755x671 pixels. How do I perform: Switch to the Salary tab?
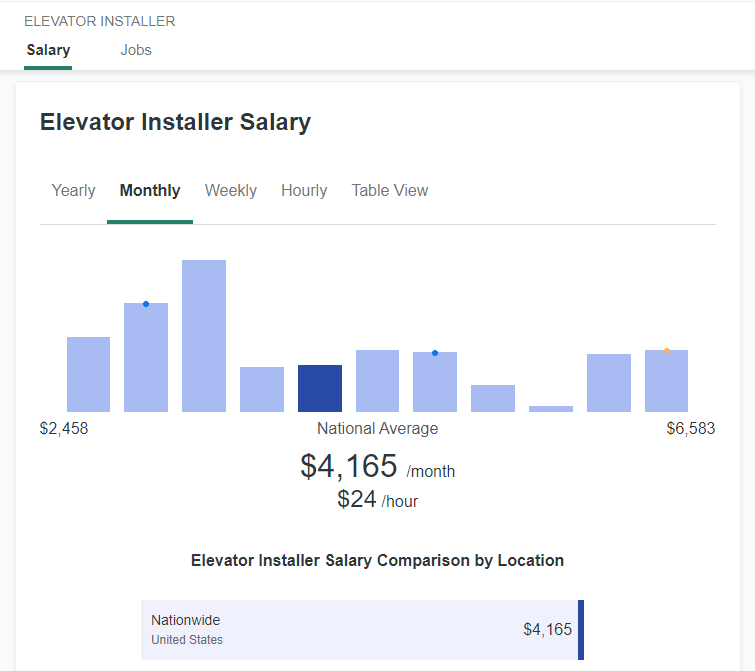point(48,50)
